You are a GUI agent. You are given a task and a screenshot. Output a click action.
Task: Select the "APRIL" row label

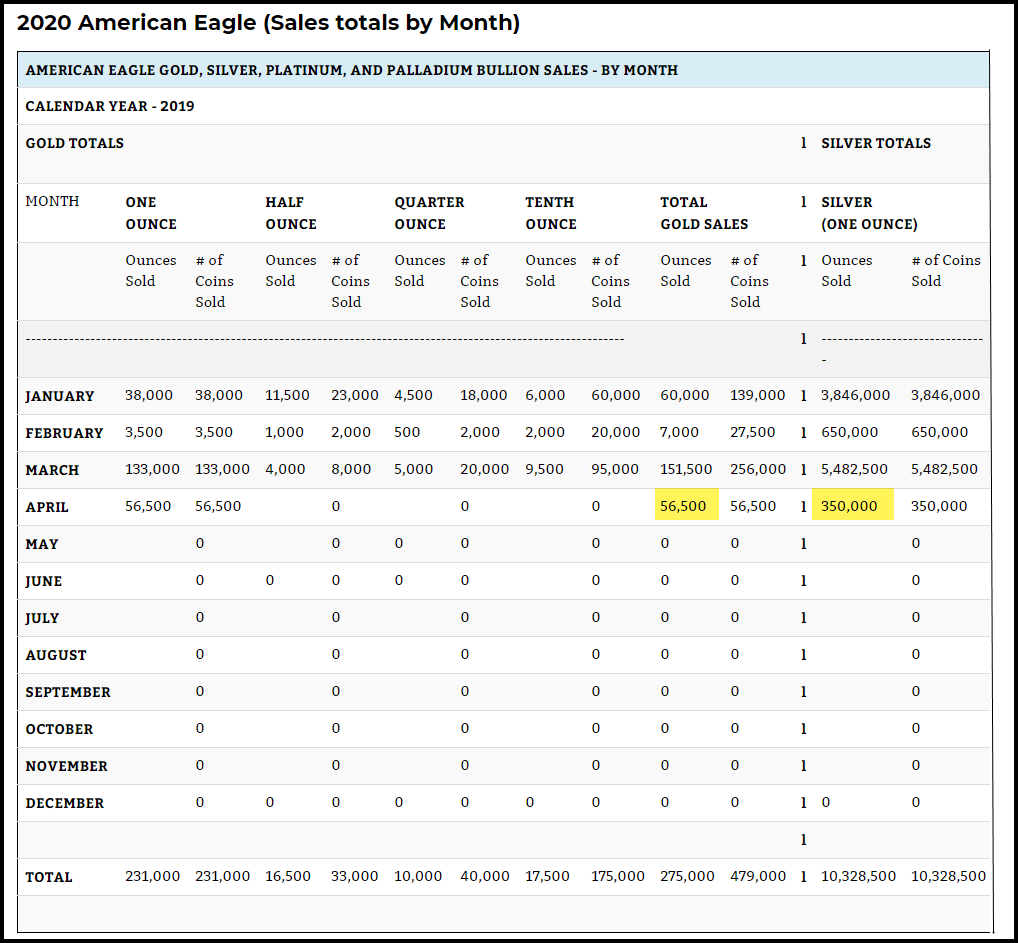(x=47, y=507)
